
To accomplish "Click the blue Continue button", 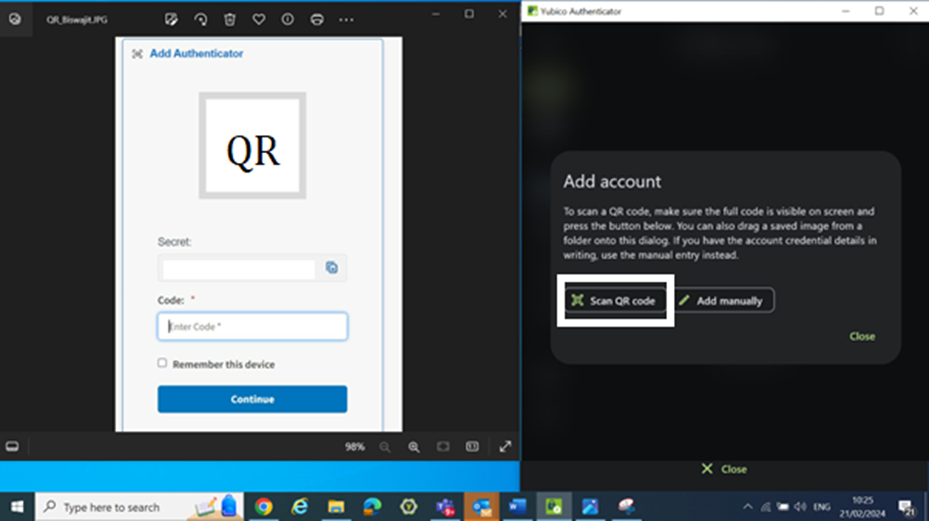I will 252,399.
